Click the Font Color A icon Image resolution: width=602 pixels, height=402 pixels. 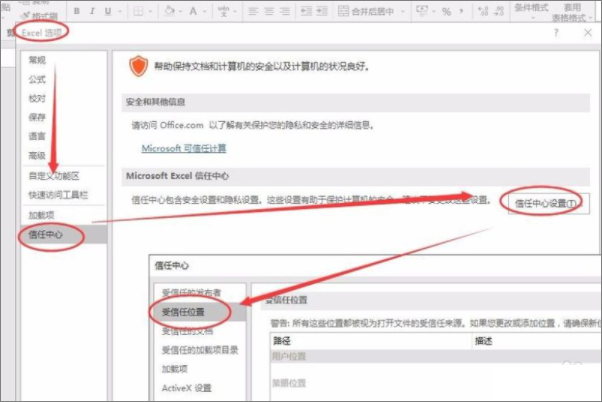point(193,11)
